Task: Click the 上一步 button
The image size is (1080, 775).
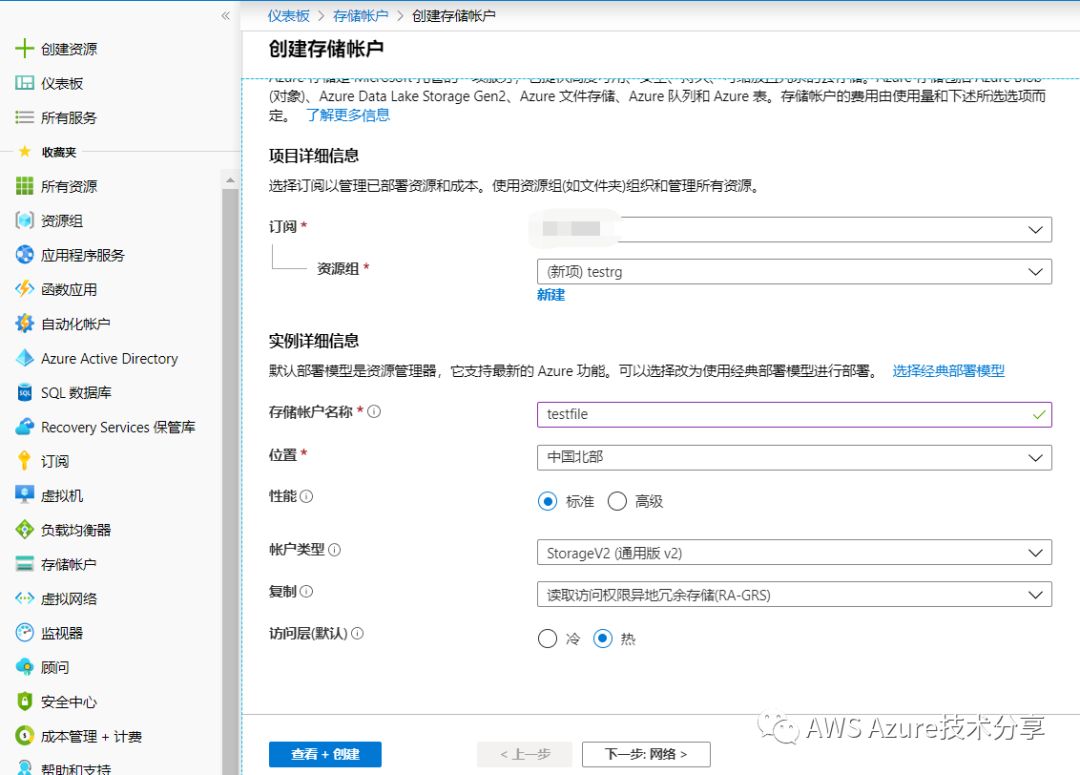Action: pyautogui.click(x=525, y=754)
